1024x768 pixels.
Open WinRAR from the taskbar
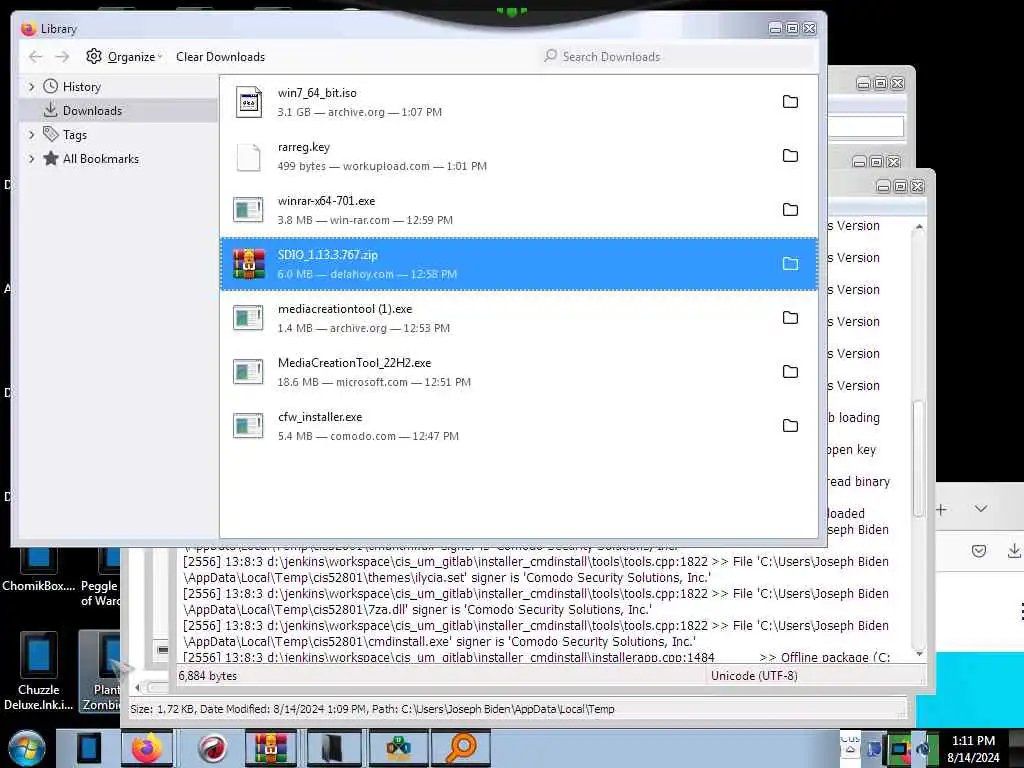click(270, 748)
